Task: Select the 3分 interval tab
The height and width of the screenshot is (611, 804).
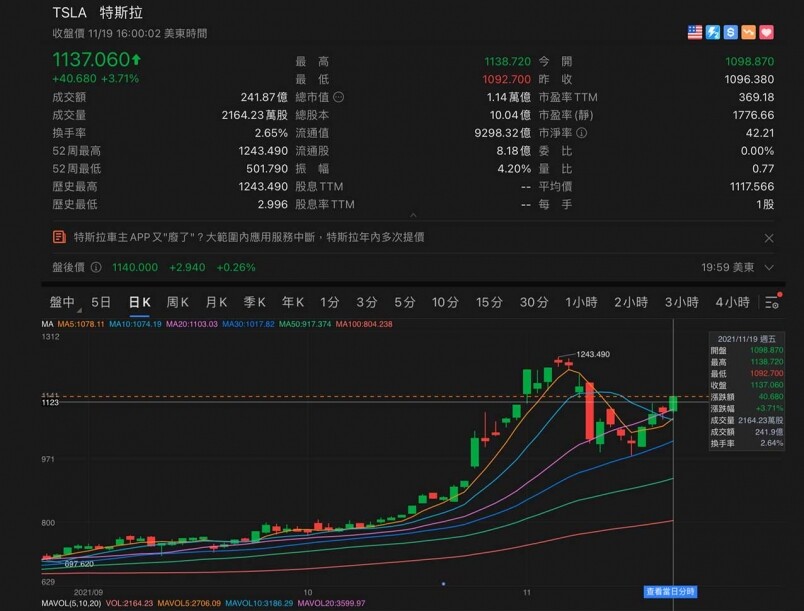Action: click(367, 302)
